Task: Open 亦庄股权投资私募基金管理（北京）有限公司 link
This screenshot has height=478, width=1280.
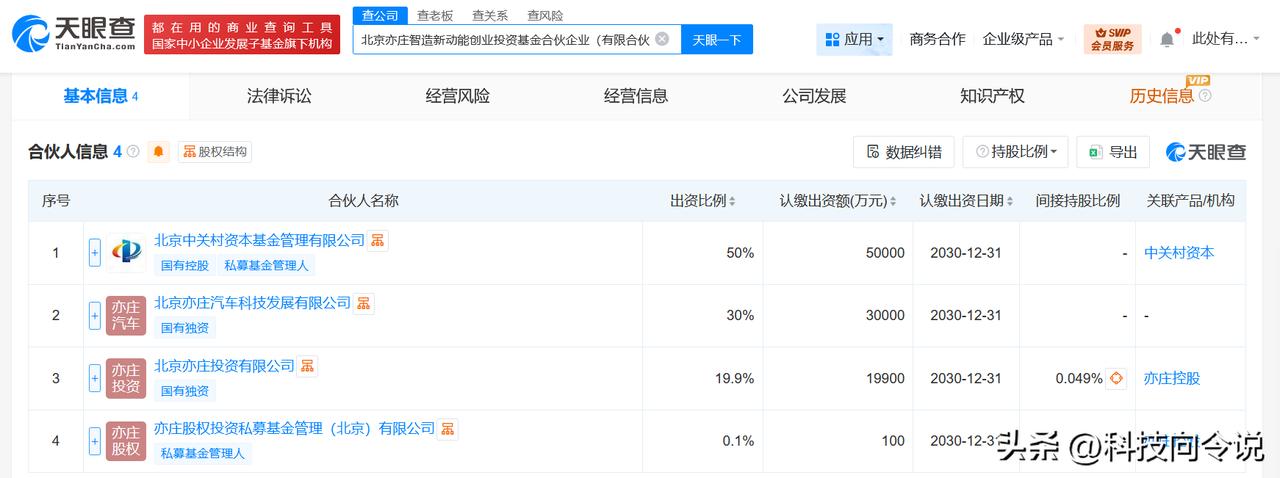Action: click(x=295, y=429)
